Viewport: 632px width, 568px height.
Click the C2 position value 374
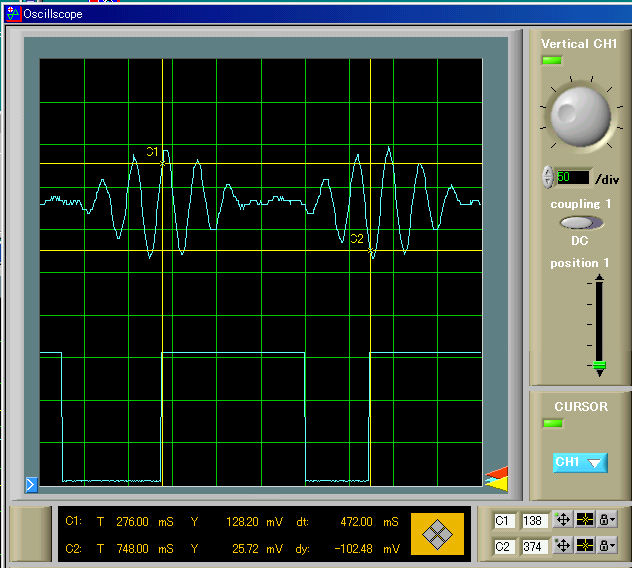click(x=534, y=547)
